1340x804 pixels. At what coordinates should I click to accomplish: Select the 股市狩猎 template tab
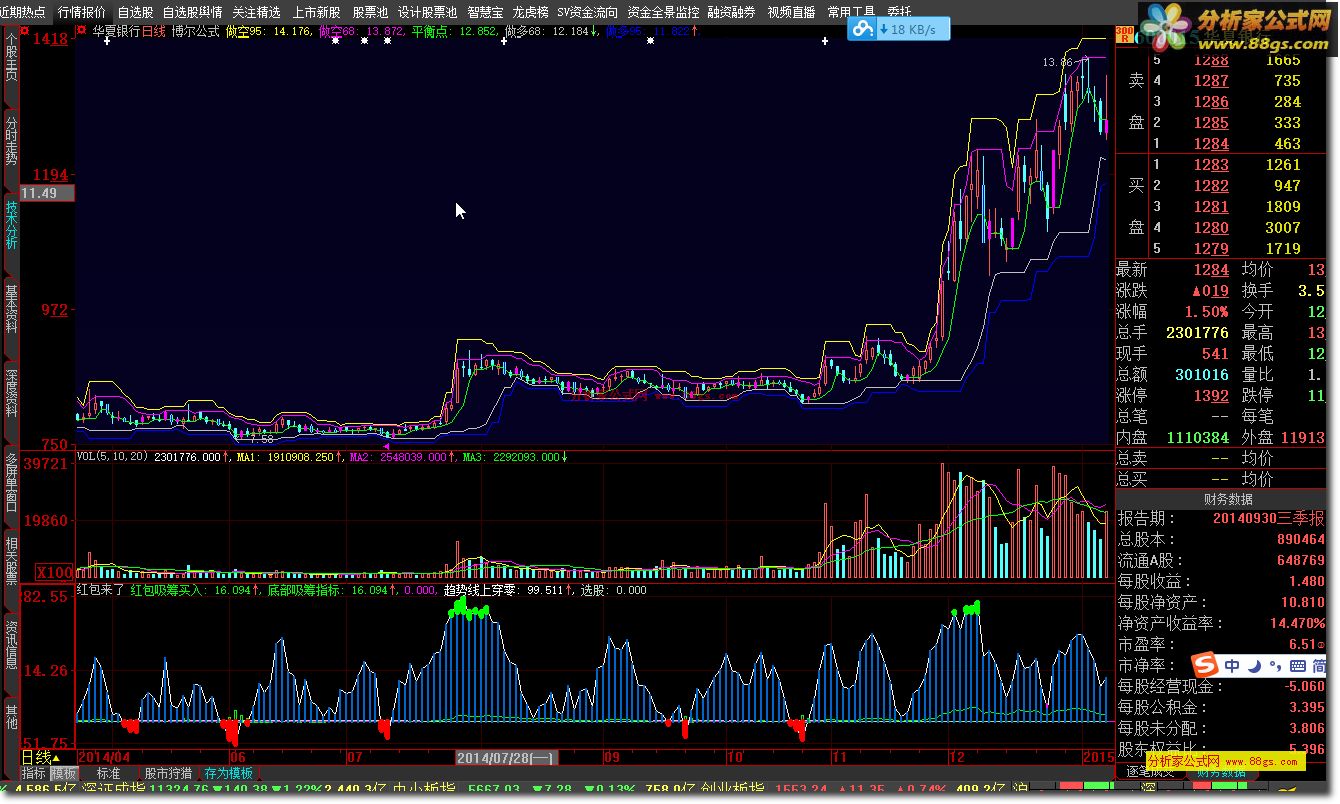pyautogui.click(x=168, y=773)
